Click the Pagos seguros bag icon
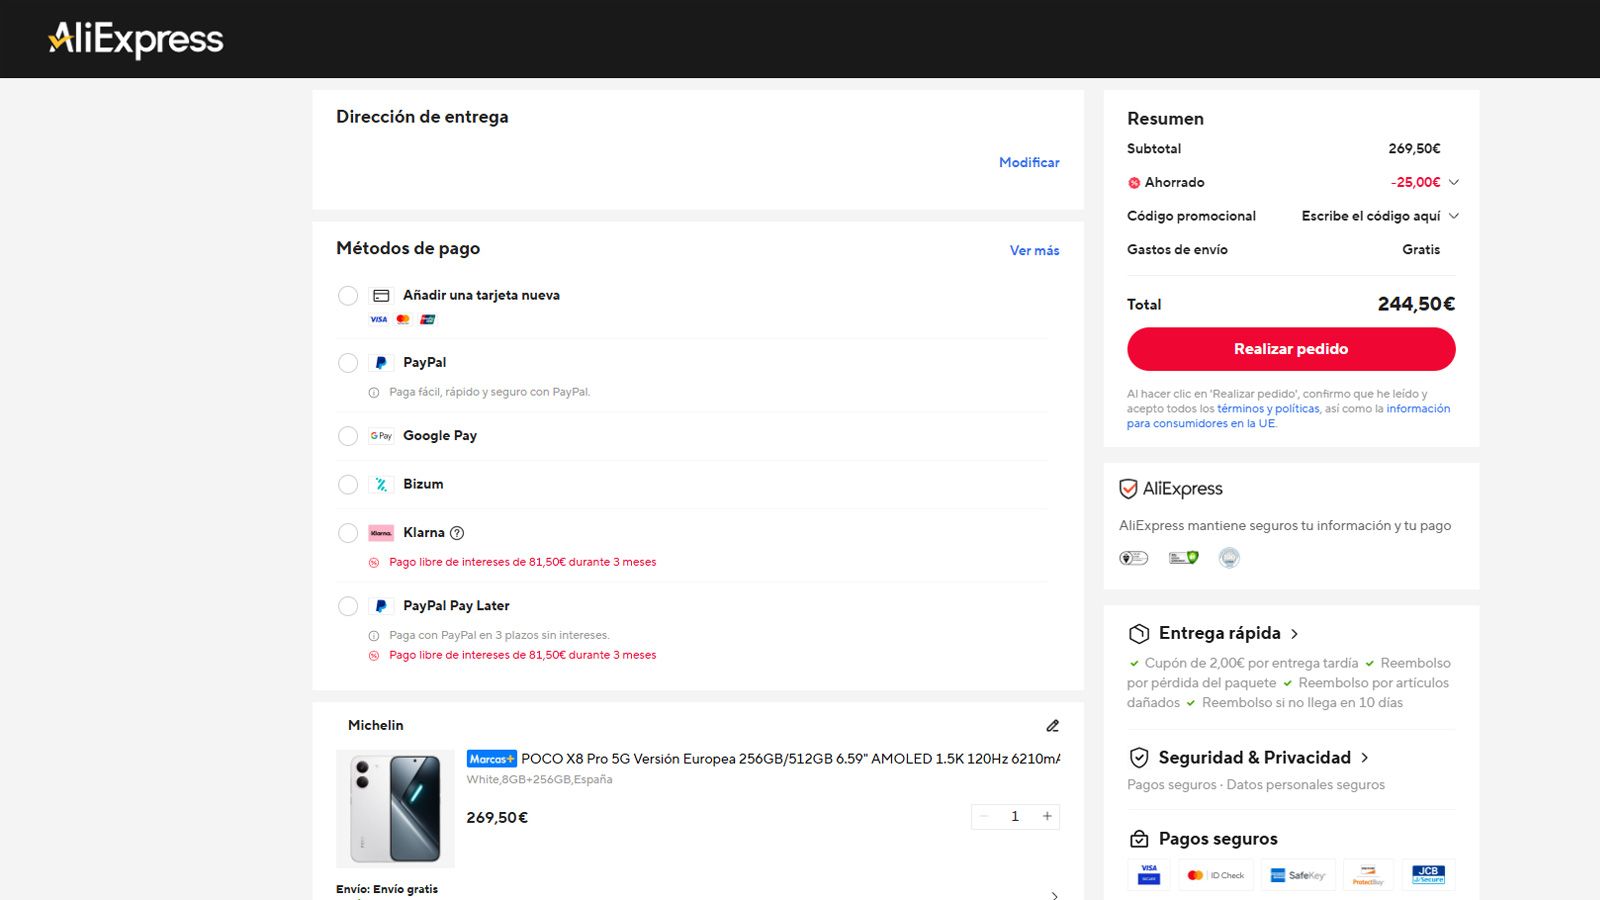Viewport: 1600px width, 900px height. click(x=1139, y=839)
